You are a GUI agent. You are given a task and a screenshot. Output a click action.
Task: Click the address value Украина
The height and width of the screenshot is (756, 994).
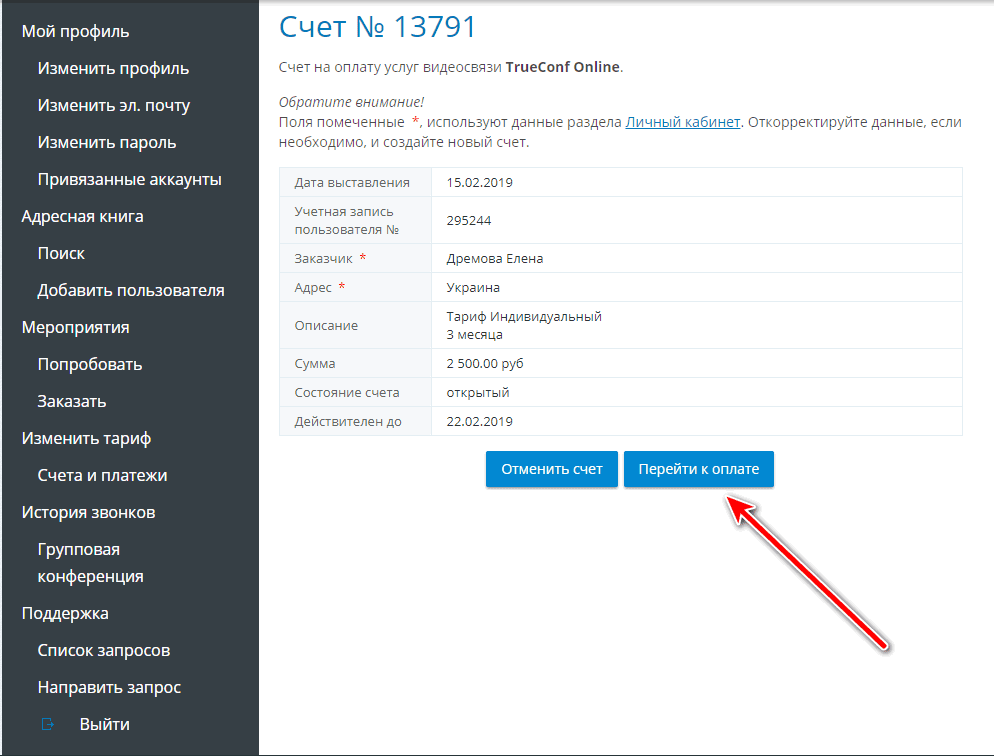(x=473, y=288)
